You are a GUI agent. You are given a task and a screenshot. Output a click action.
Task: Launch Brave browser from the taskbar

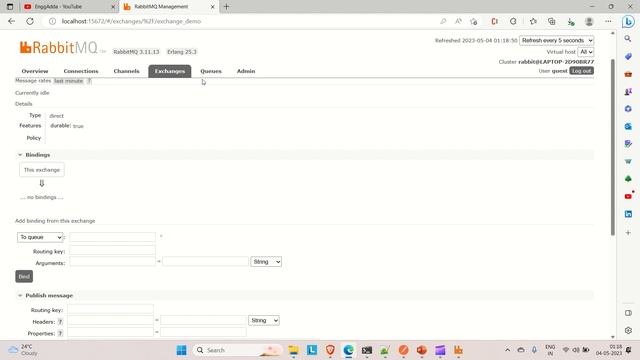[330, 350]
